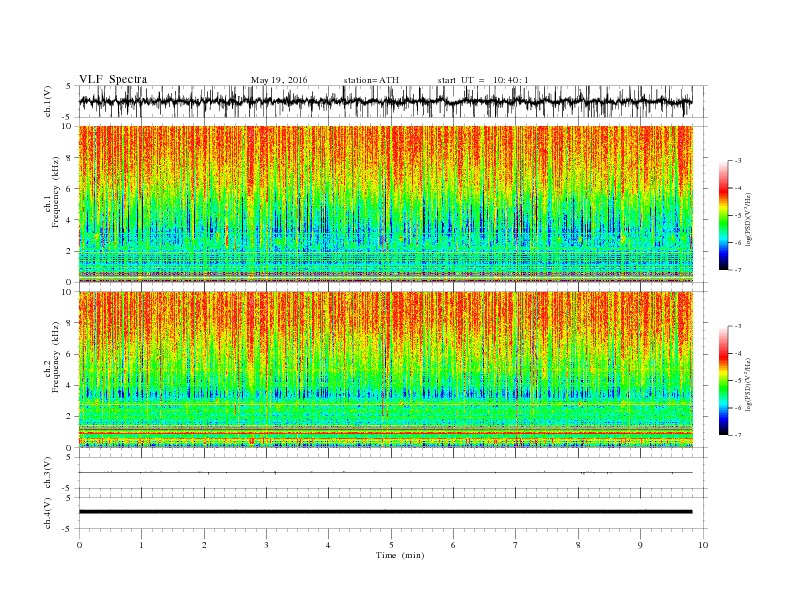The image size is (792, 612).
Task: Click the ch.1 "Frequency (kHz)" axis label
Action: [55, 192]
